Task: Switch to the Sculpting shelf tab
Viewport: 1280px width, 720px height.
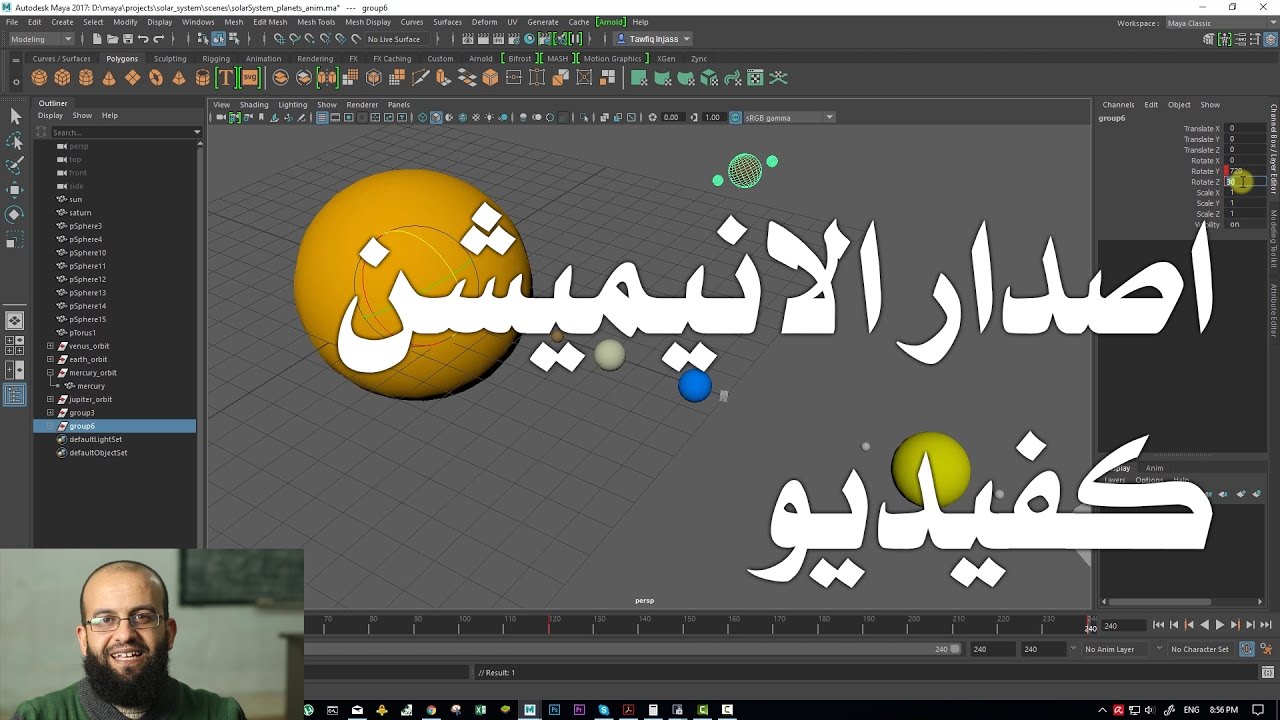Action: (170, 59)
